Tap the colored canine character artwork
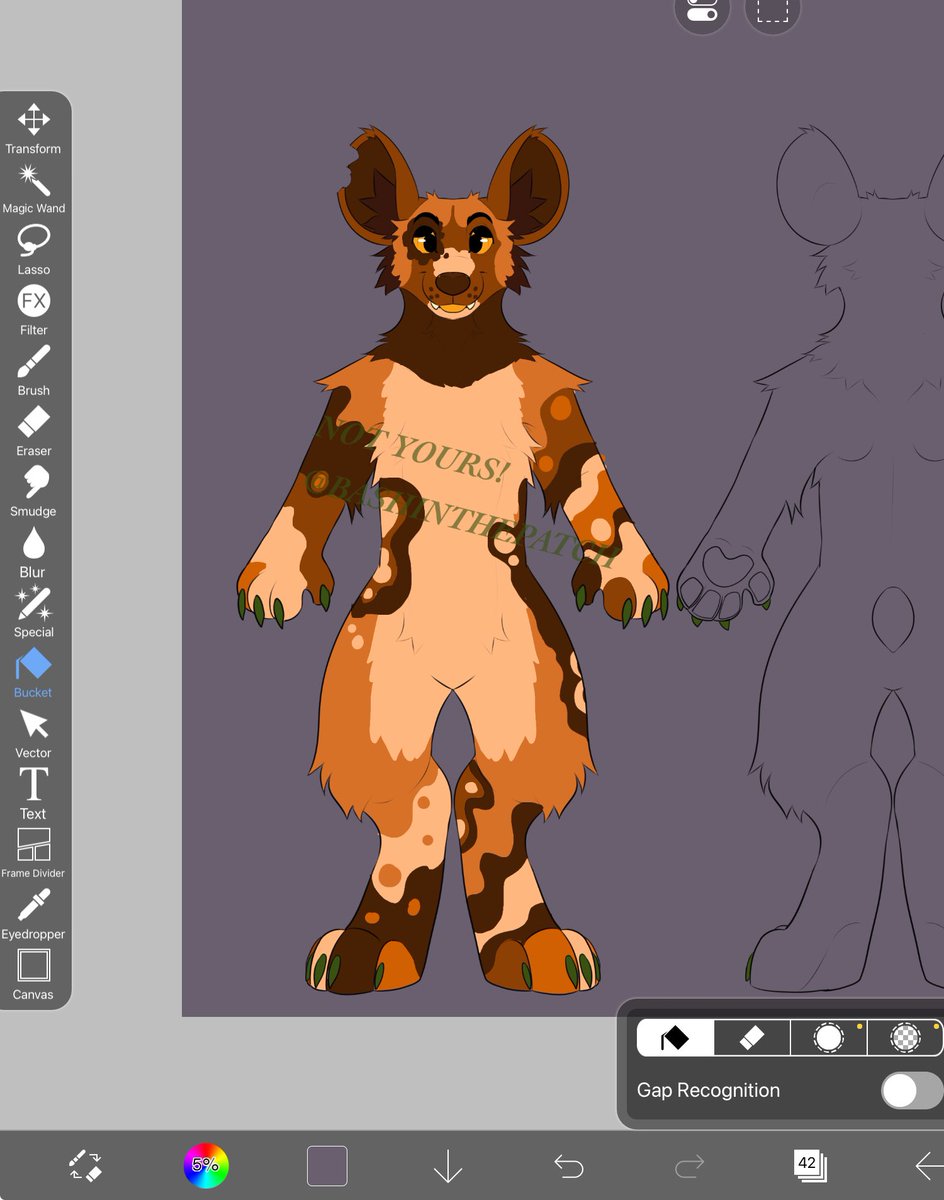The image size is (944, 1200). [x=452, y=560]
